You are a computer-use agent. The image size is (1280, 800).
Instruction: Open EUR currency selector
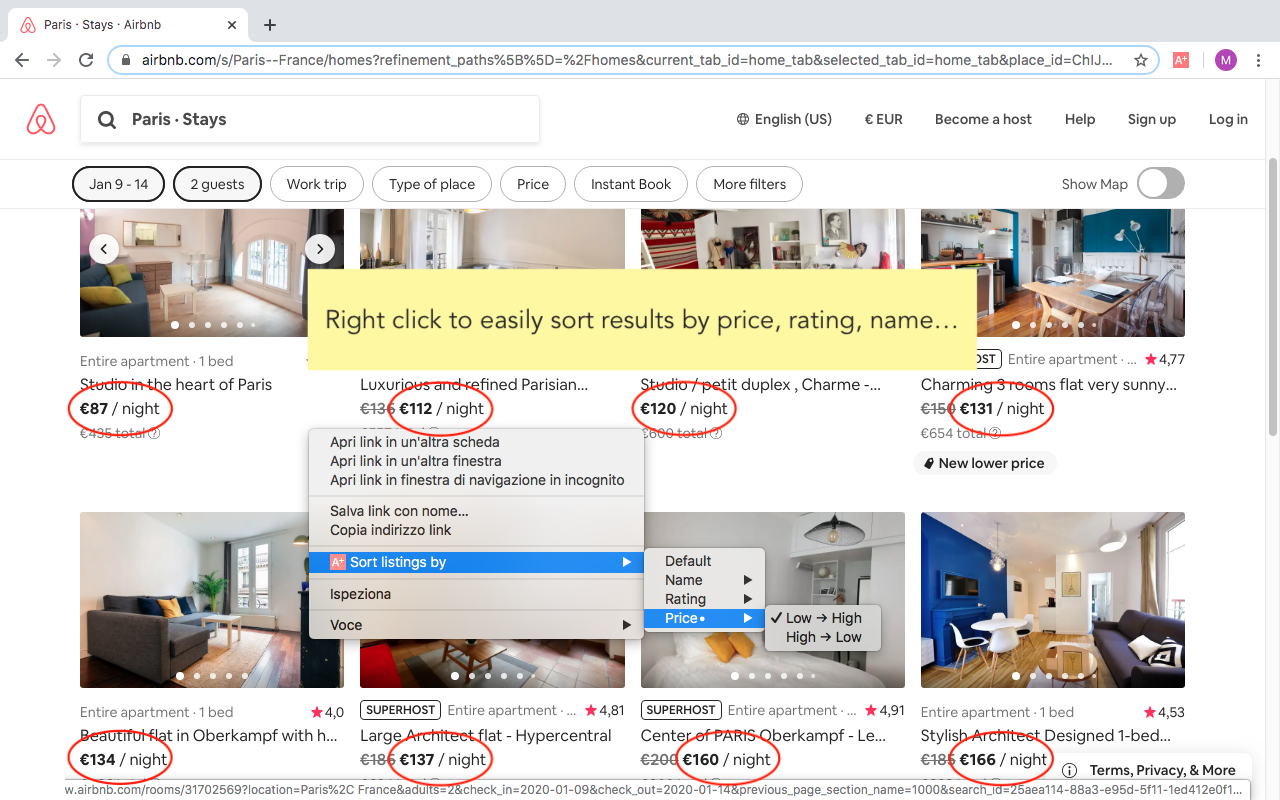pyautogui.click(x=883, y=119)
